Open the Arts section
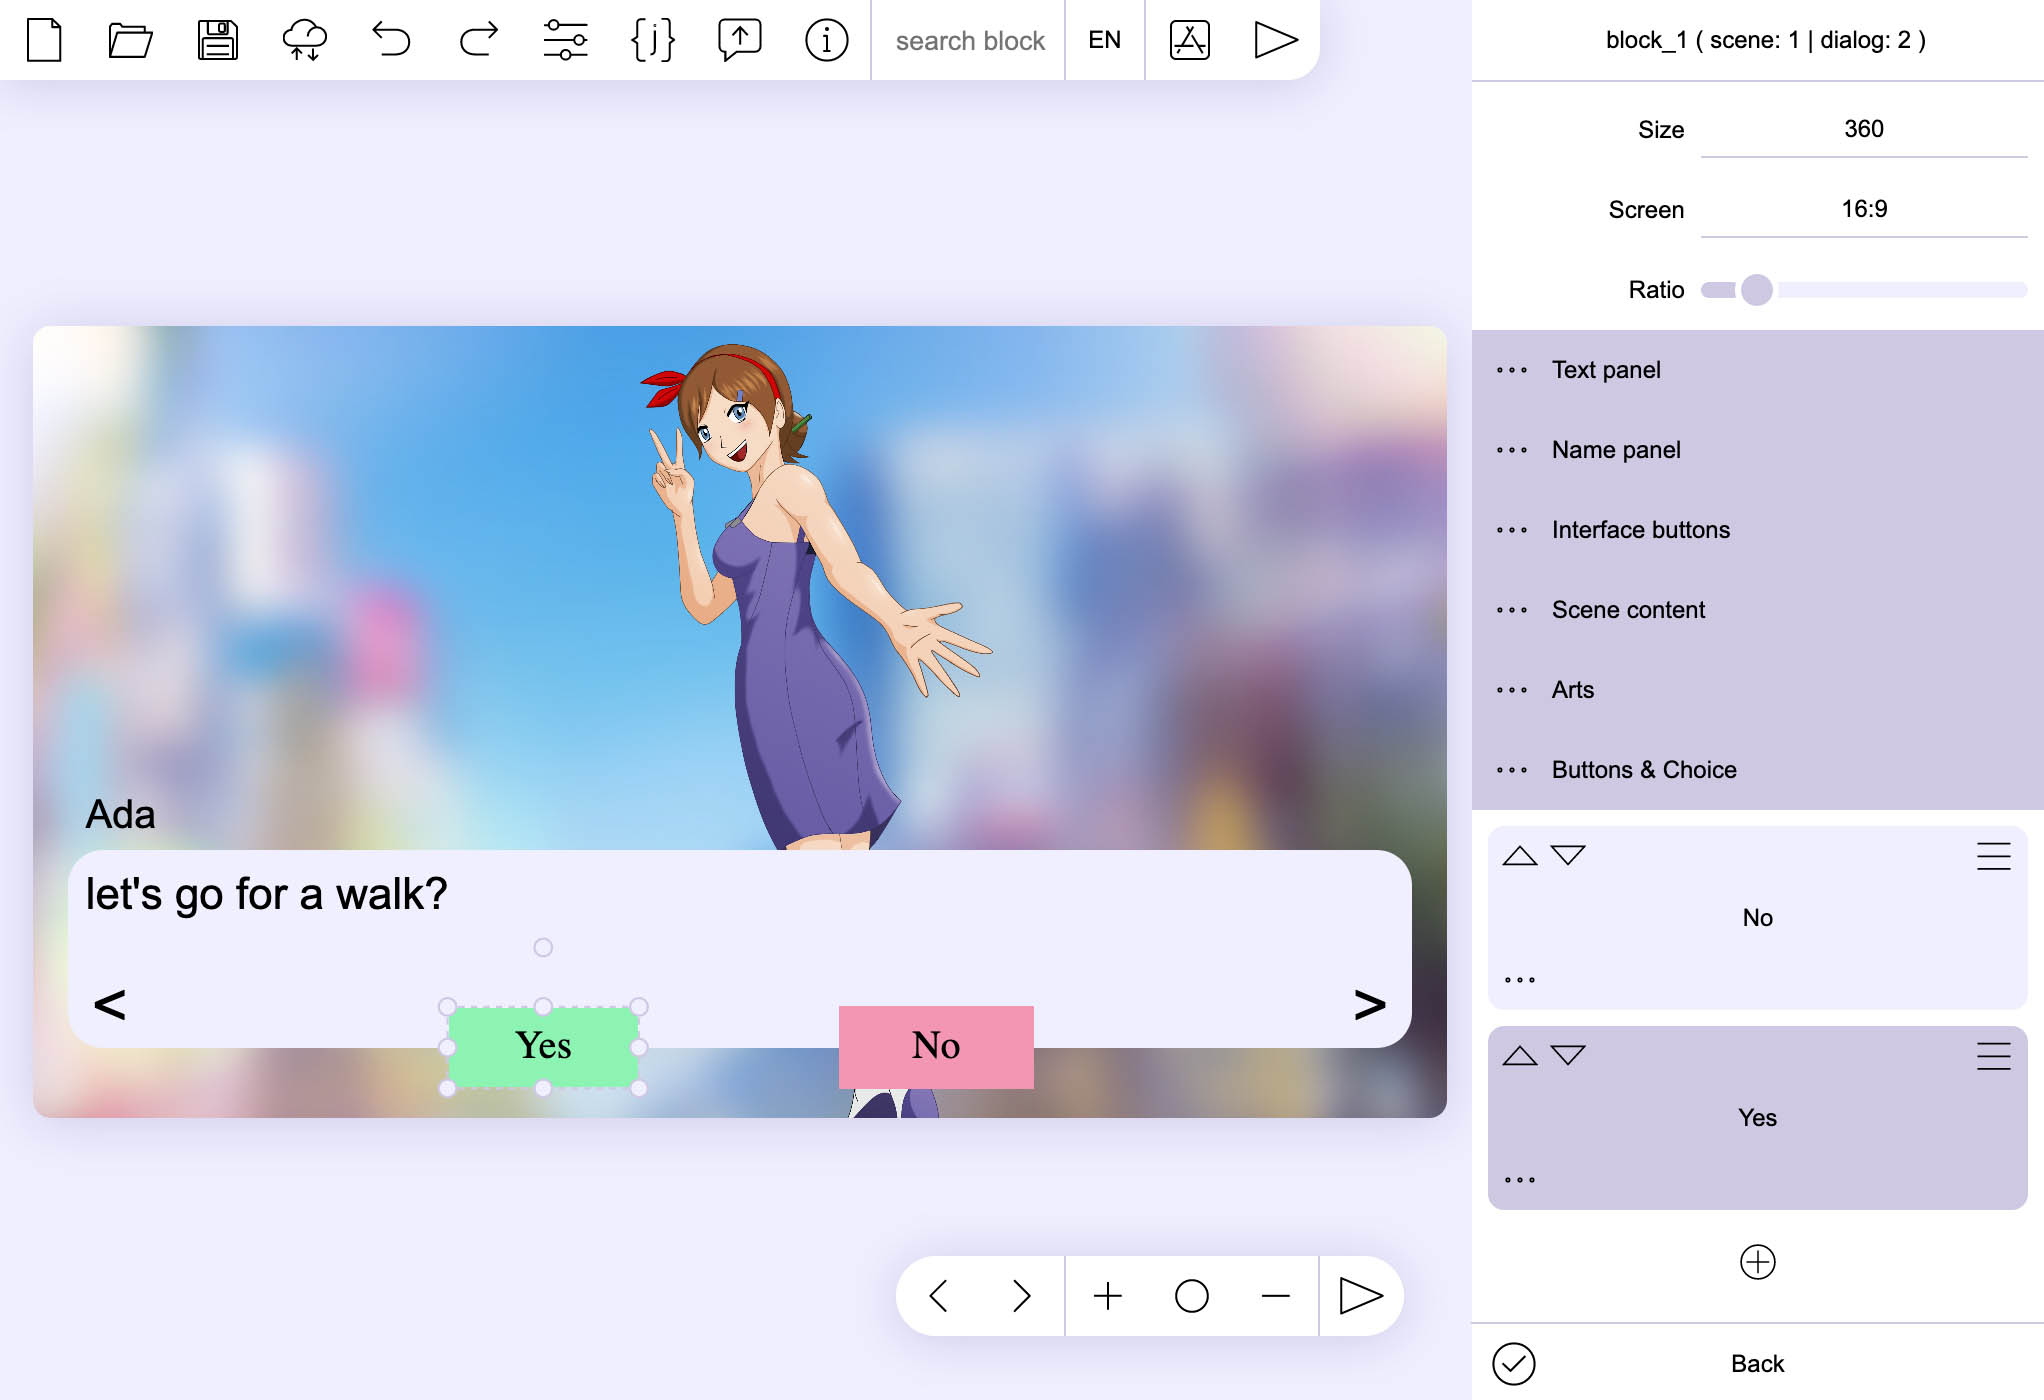The width and height of the screenshot is (2044, 1400). (x=1572, y=690)
